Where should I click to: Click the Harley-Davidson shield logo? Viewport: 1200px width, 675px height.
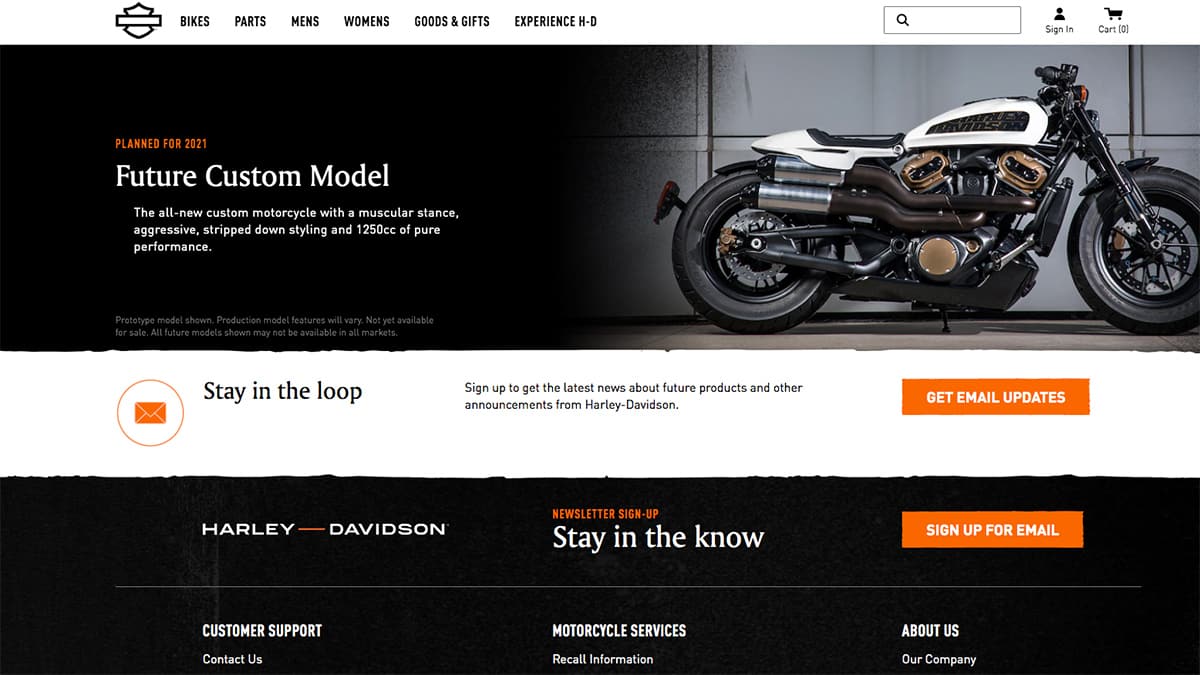[138, 21]
